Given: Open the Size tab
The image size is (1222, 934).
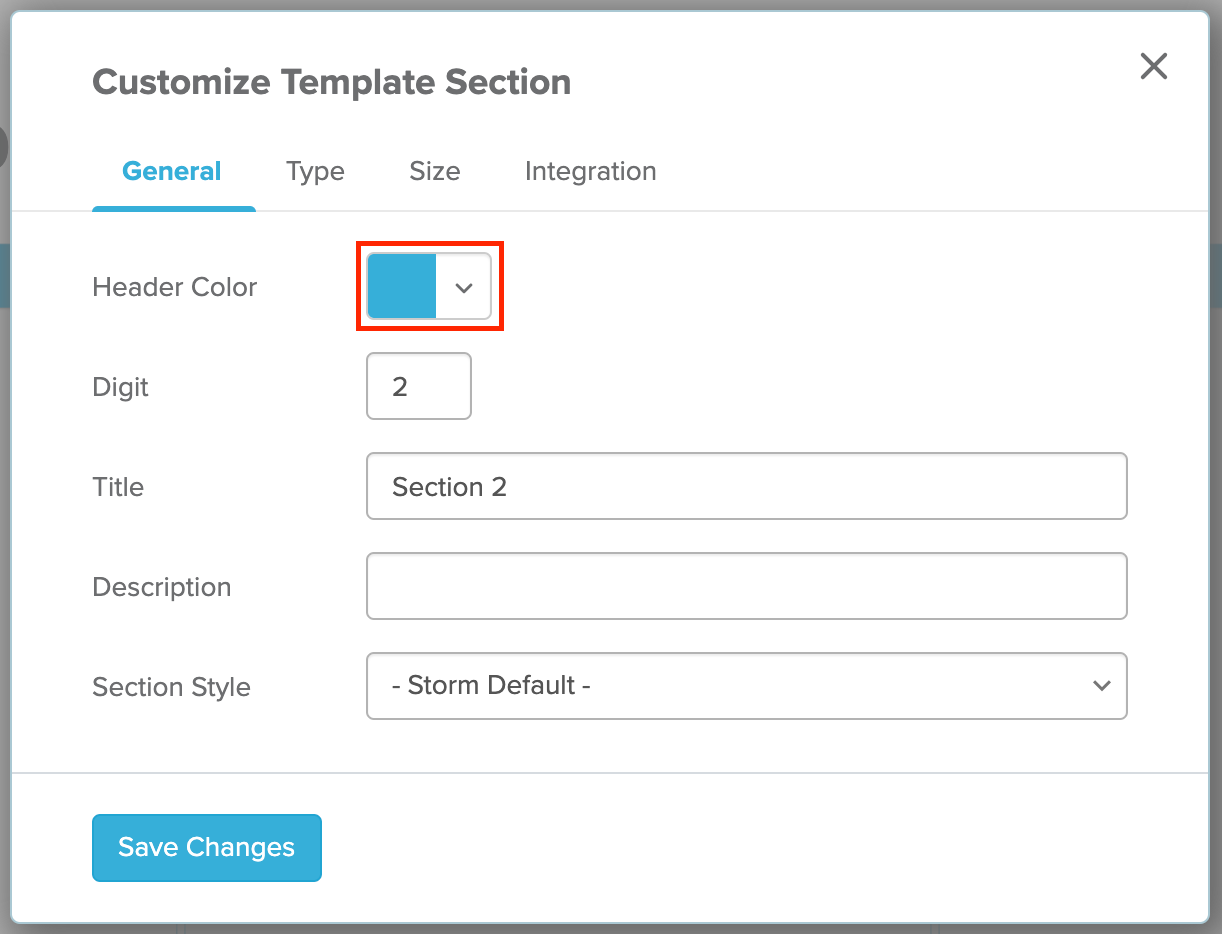Looking at the screenshot, I should pyautogui.click(x=435, y=171).
